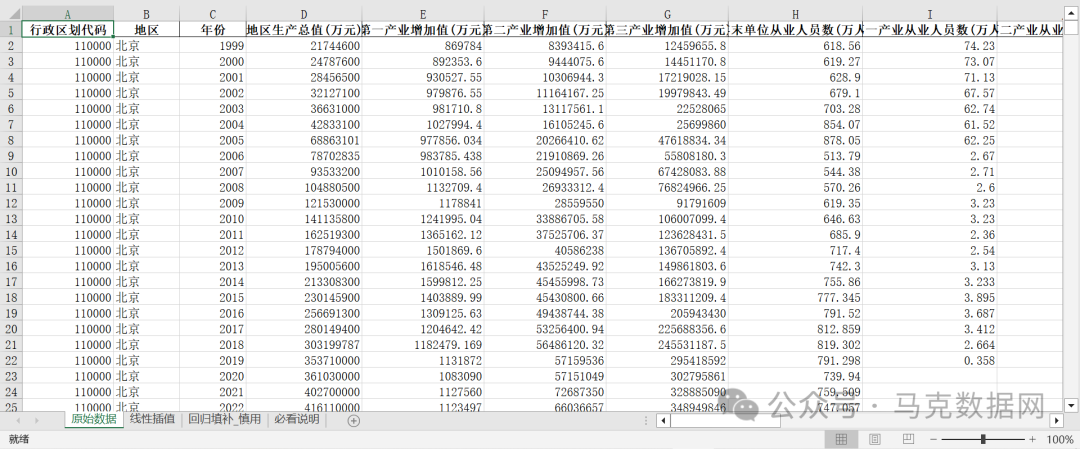
Task: Click employment value 854.07
Action: click(x=796, y=124)
